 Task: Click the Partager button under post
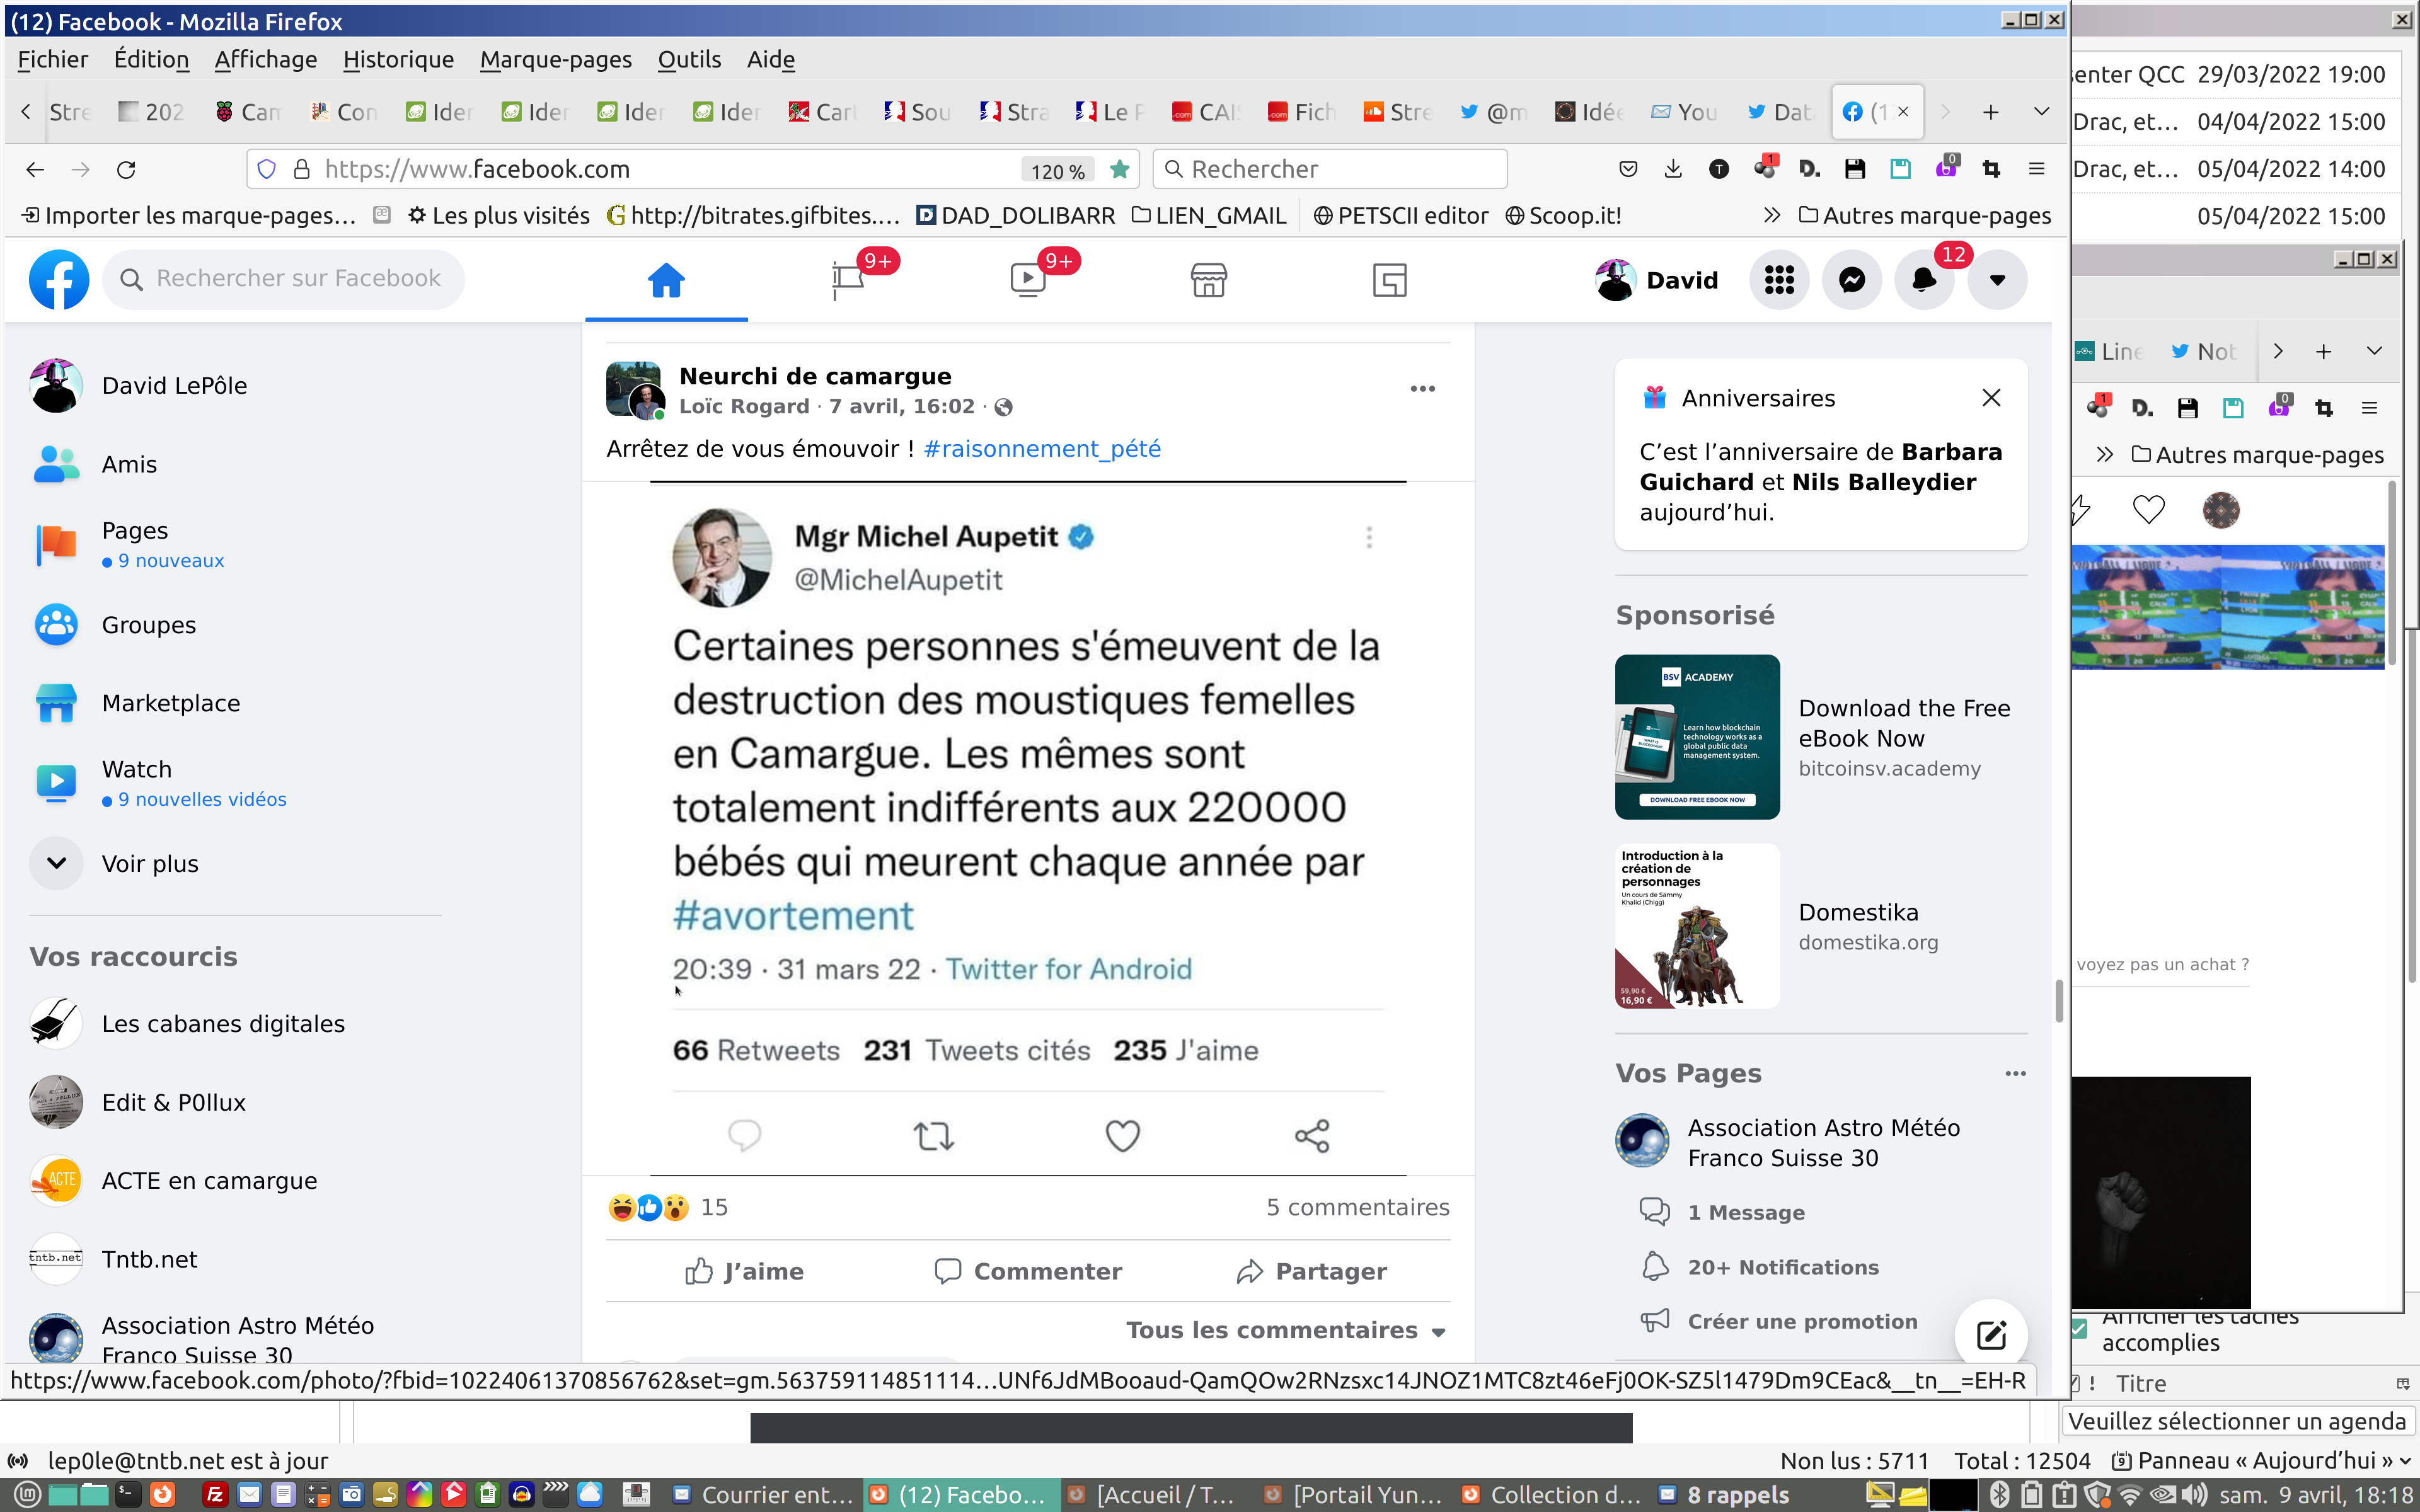click(1311, 1271)
